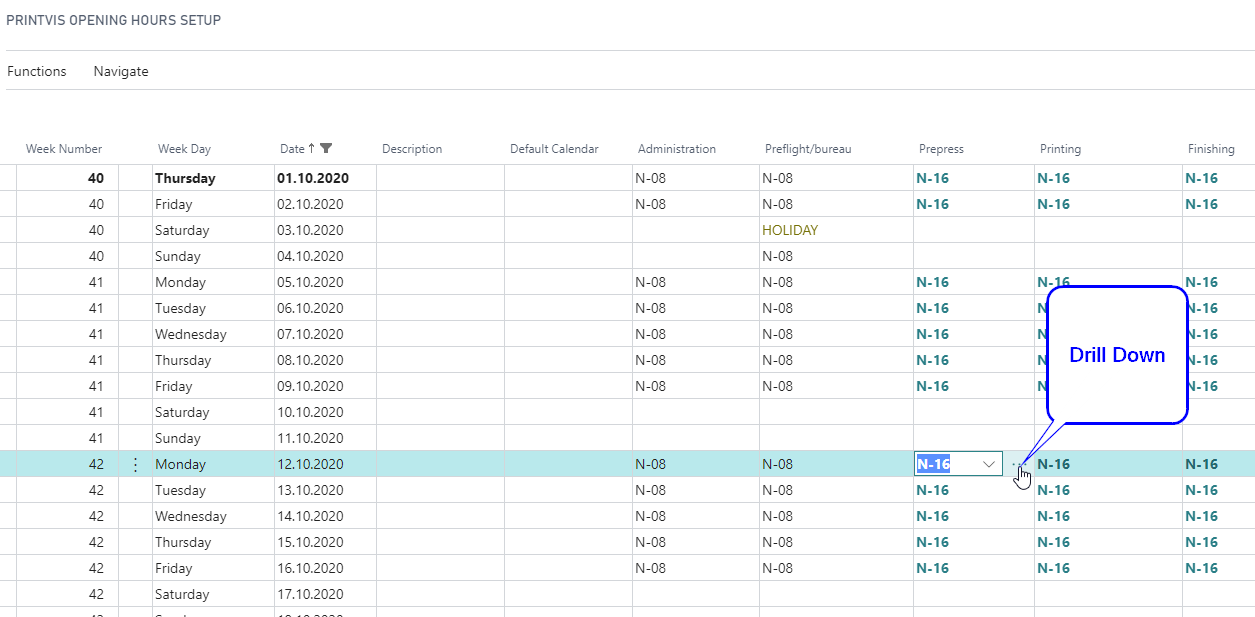Click the Preflight/bureau column header
The image size is (1255, 617).
point(807,149)
